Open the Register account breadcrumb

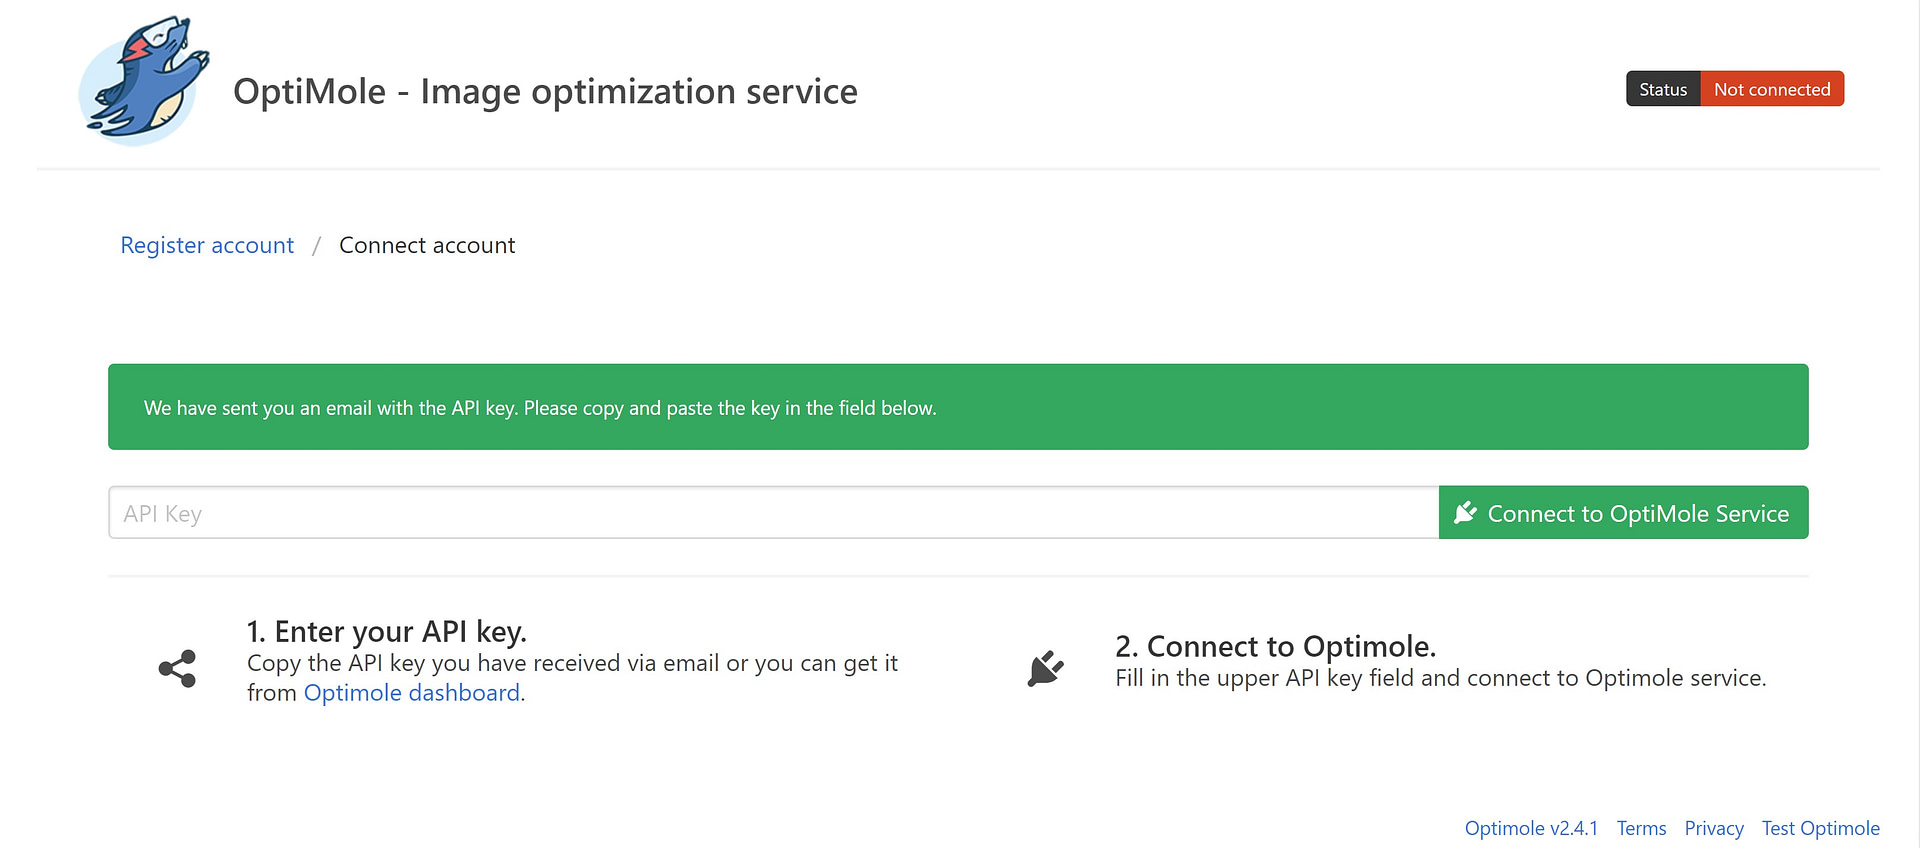[207, 245]
